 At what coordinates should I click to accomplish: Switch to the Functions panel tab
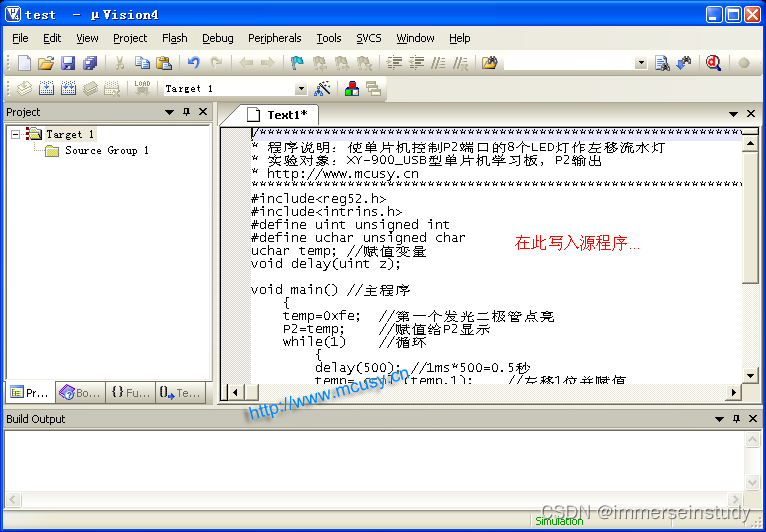[x=131, y=392]
